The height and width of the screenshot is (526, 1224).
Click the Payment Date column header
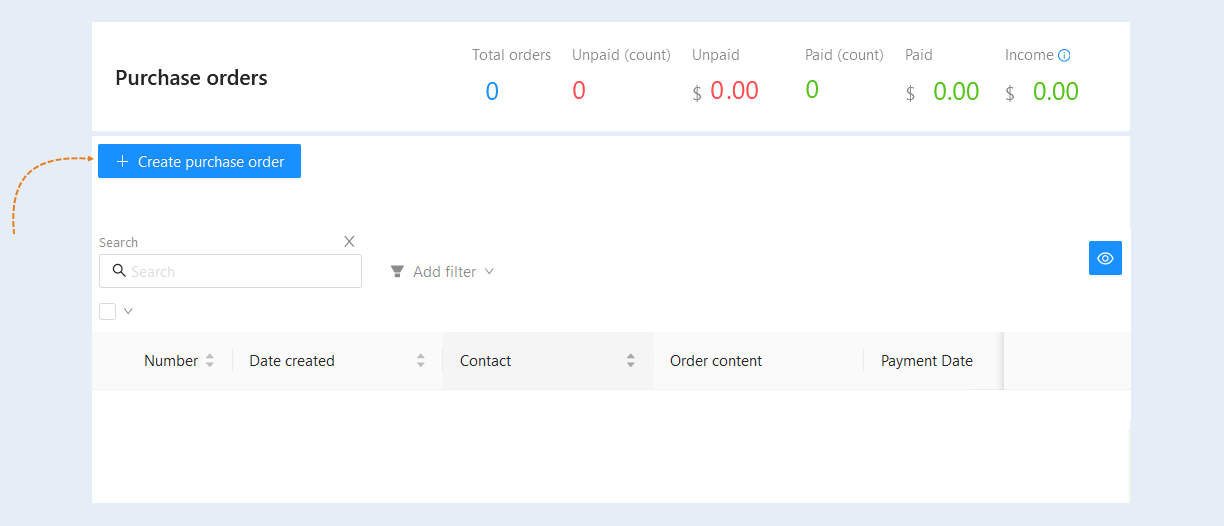click(x=927, y=361)
